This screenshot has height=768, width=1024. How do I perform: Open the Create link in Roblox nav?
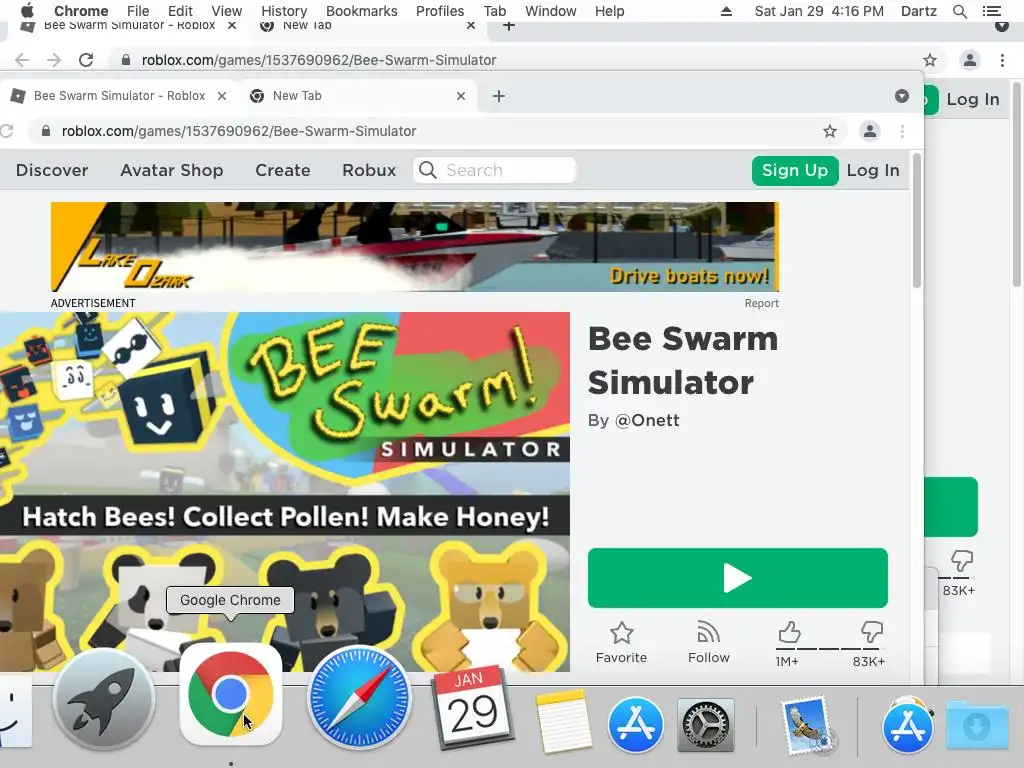(283, 170)
